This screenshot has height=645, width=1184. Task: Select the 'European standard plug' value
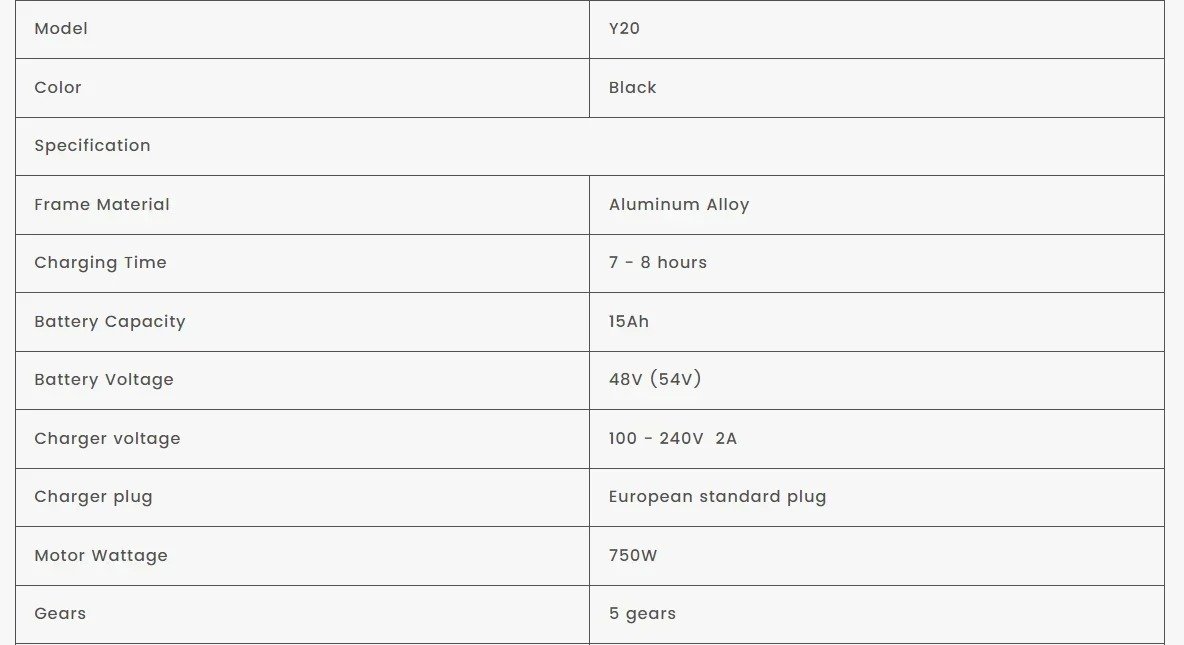coord(718,497)
